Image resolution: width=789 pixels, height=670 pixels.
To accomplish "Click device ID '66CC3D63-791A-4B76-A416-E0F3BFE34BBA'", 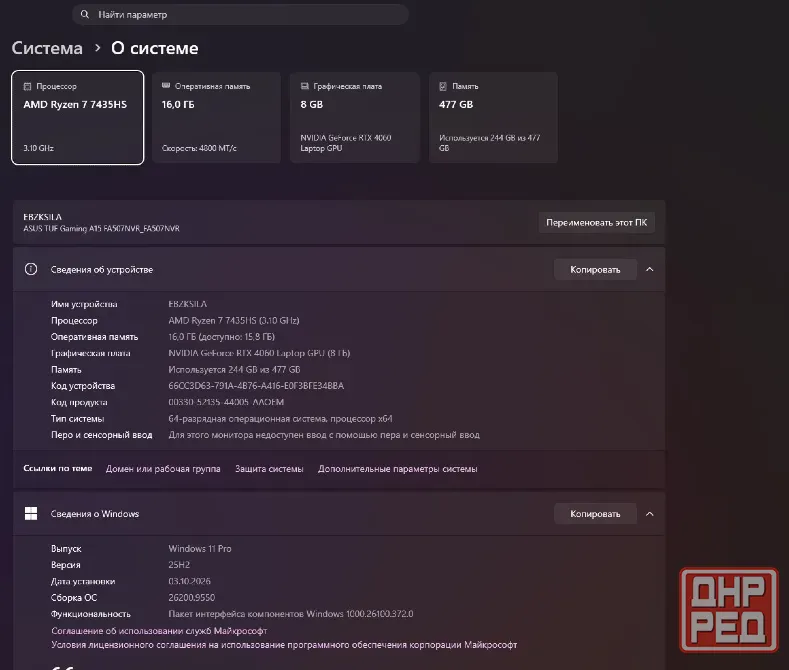I will point(256,386).
